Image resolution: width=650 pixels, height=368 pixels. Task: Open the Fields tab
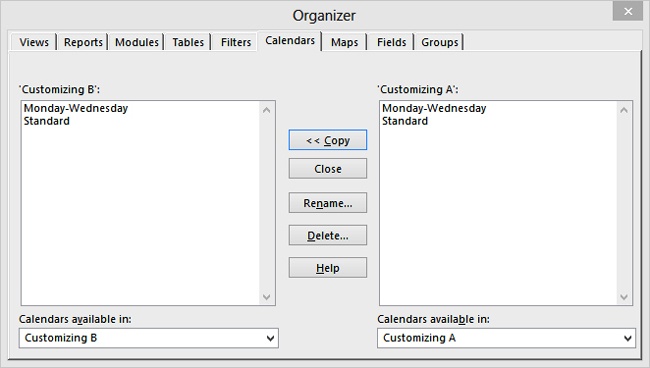(391, 42)
